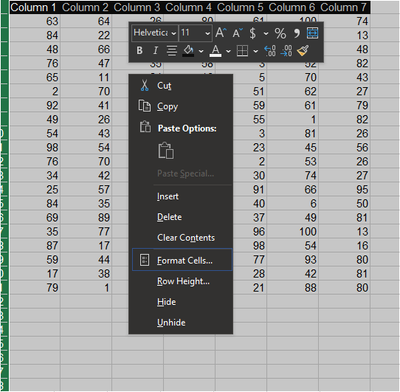Apply Percent Style format
The image size is (400, 392).
click(280, 33)
